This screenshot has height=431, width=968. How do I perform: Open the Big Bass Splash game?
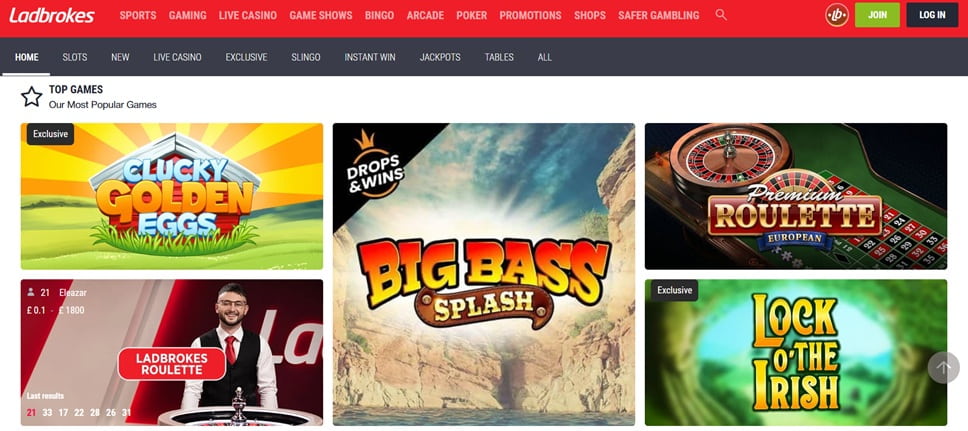tap(483, 274)
